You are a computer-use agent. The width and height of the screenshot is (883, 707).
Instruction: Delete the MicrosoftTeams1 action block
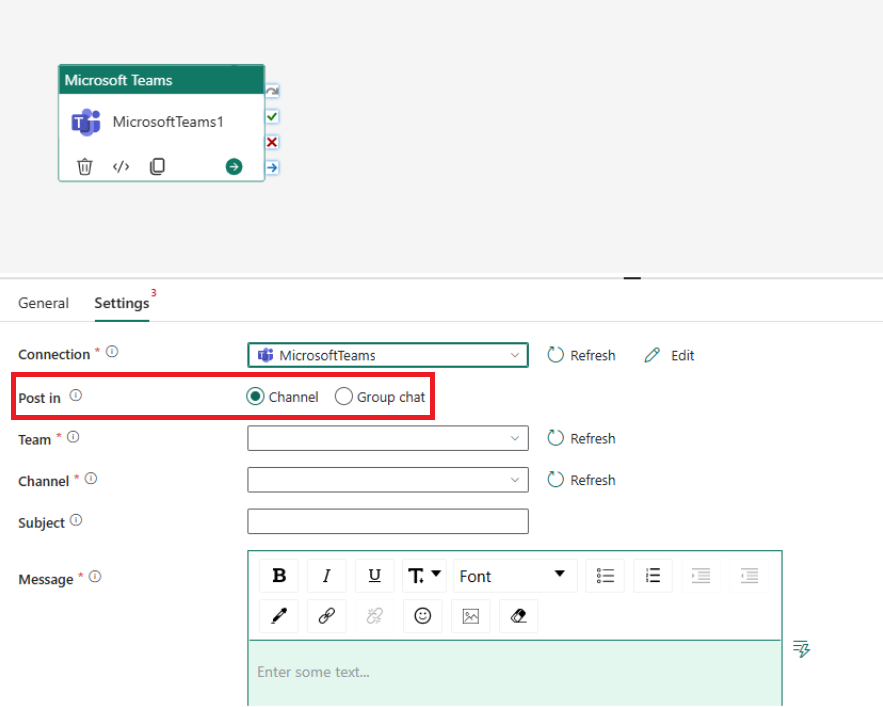(85, 166)
